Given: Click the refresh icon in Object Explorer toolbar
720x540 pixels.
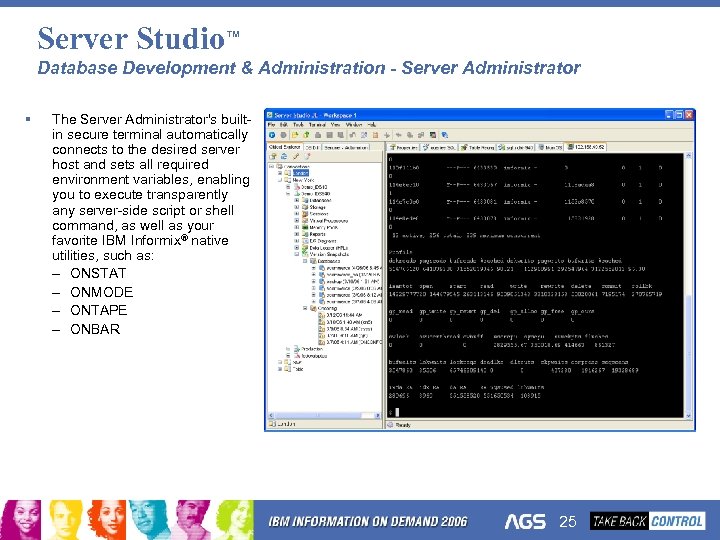Looking at the screenshot, I should 284,157.
